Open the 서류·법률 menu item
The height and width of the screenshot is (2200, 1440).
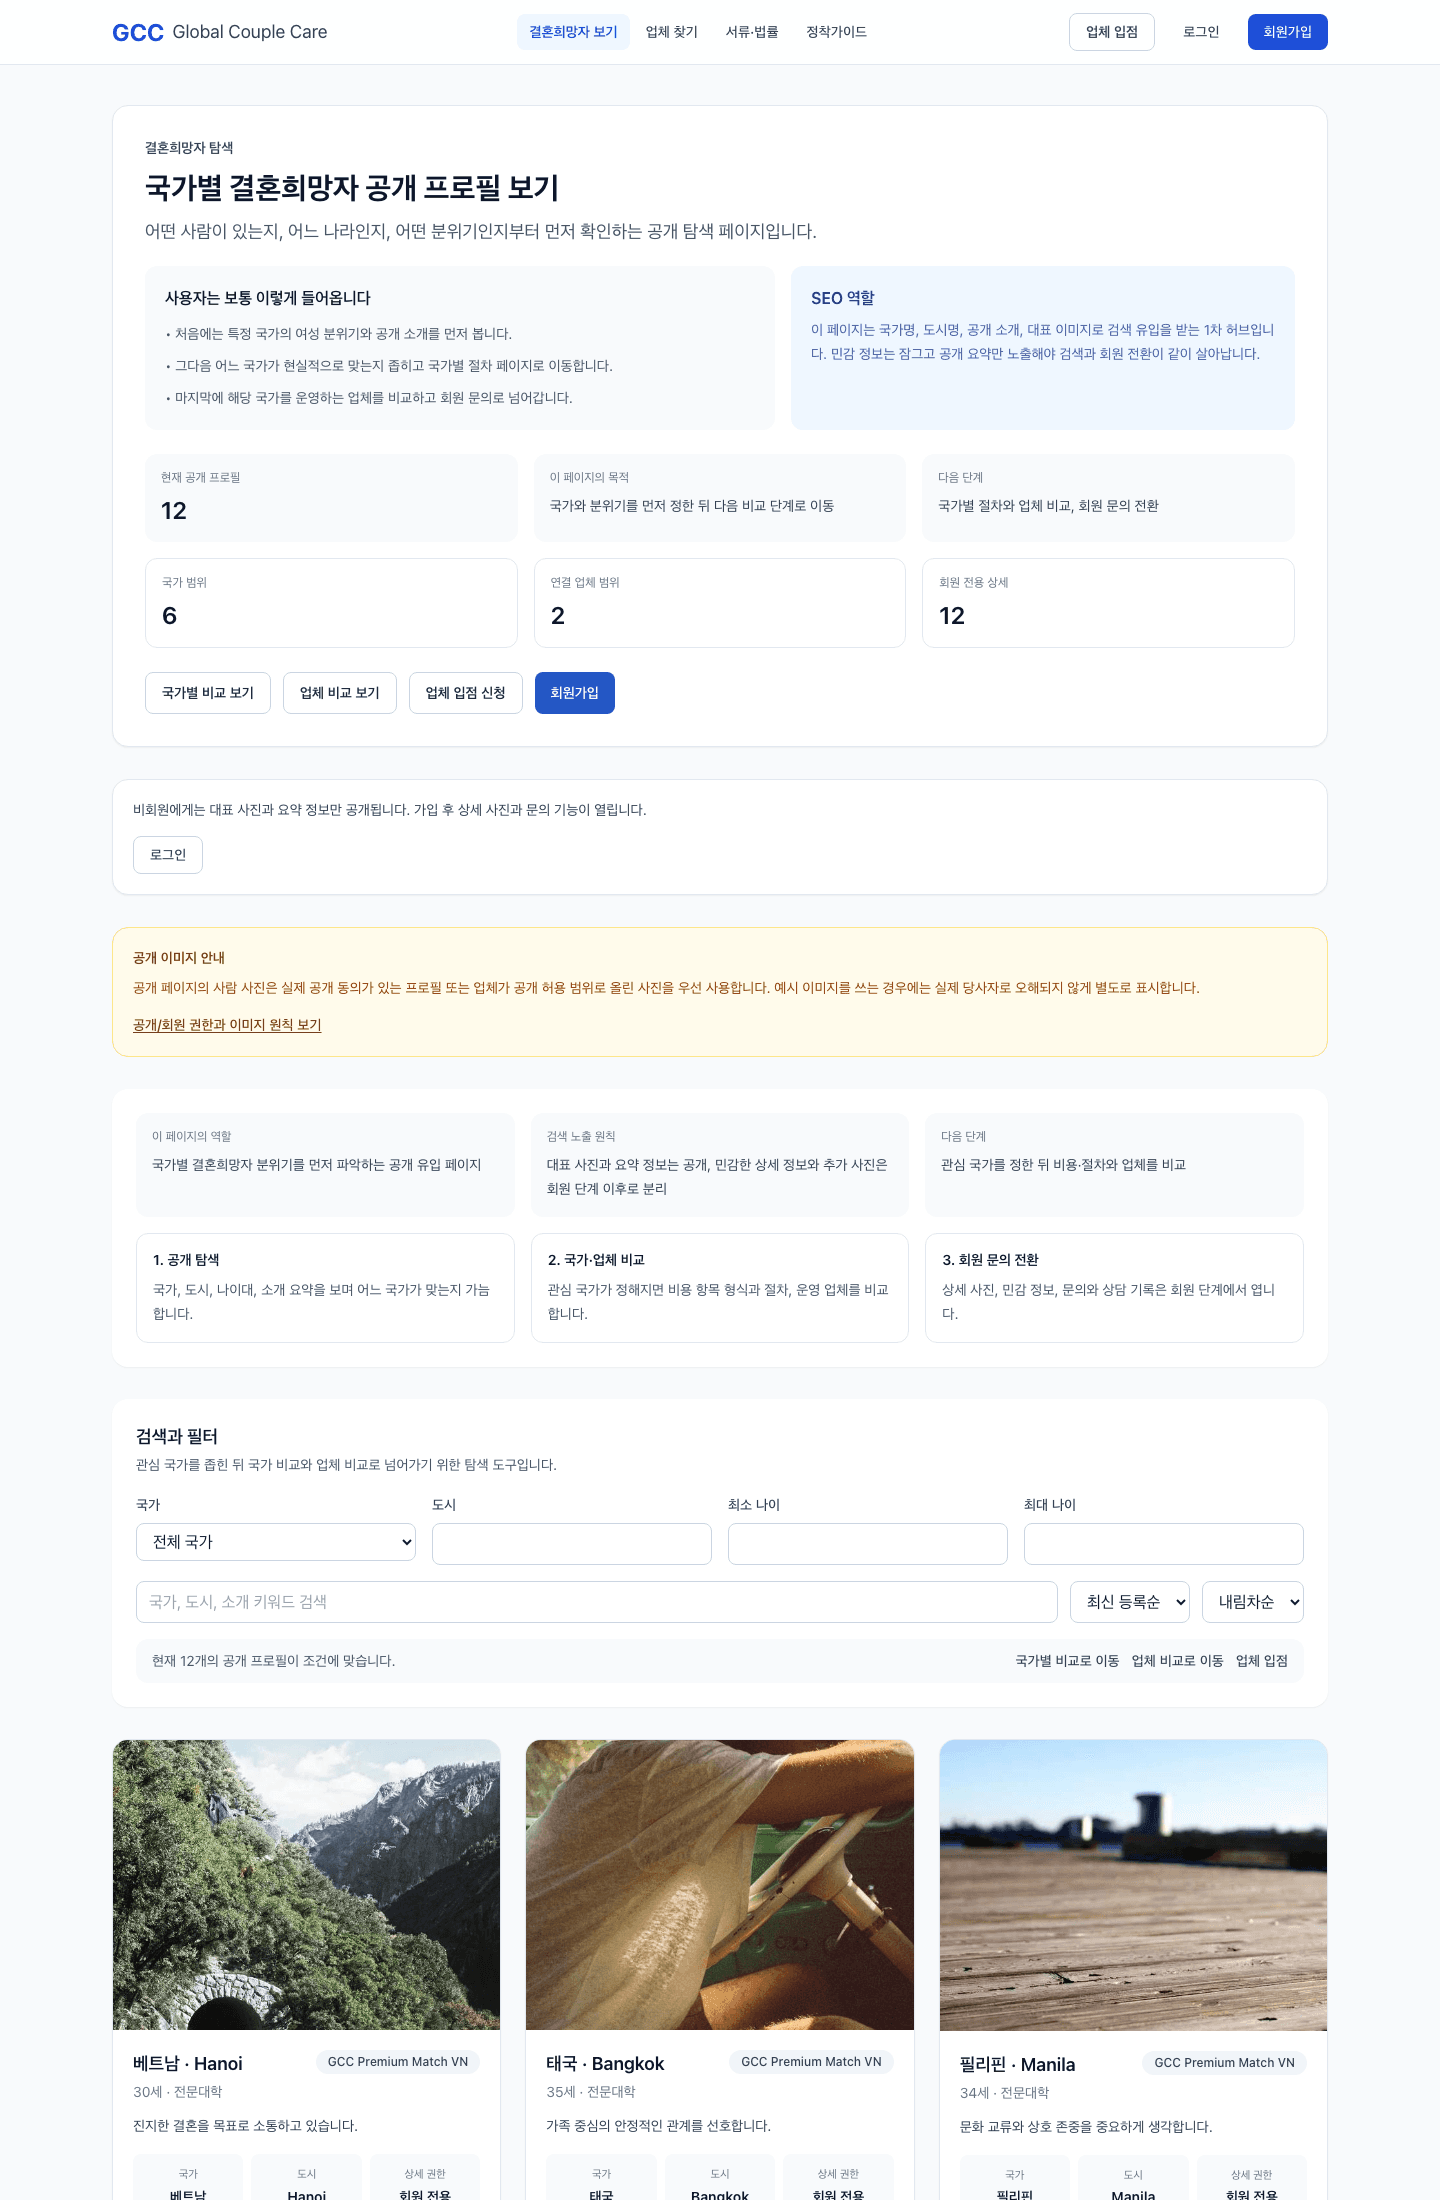click(752, 32)
